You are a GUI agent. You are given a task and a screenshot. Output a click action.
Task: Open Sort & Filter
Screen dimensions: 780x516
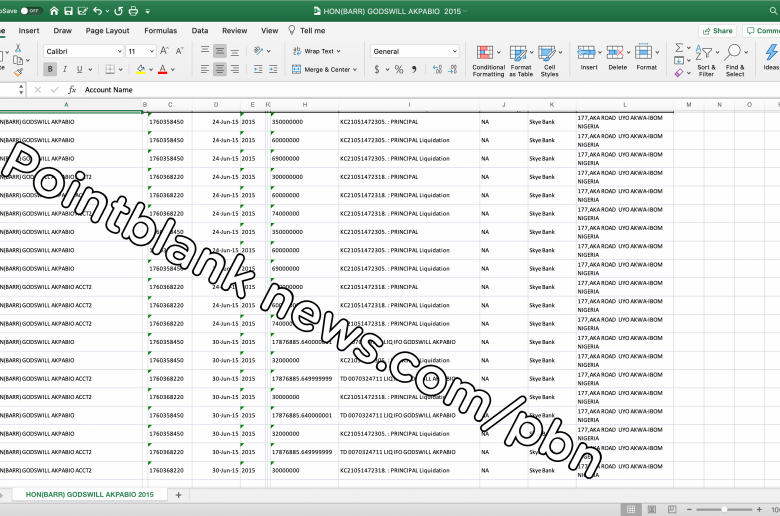pyautogui.click(x=706, y=61)
